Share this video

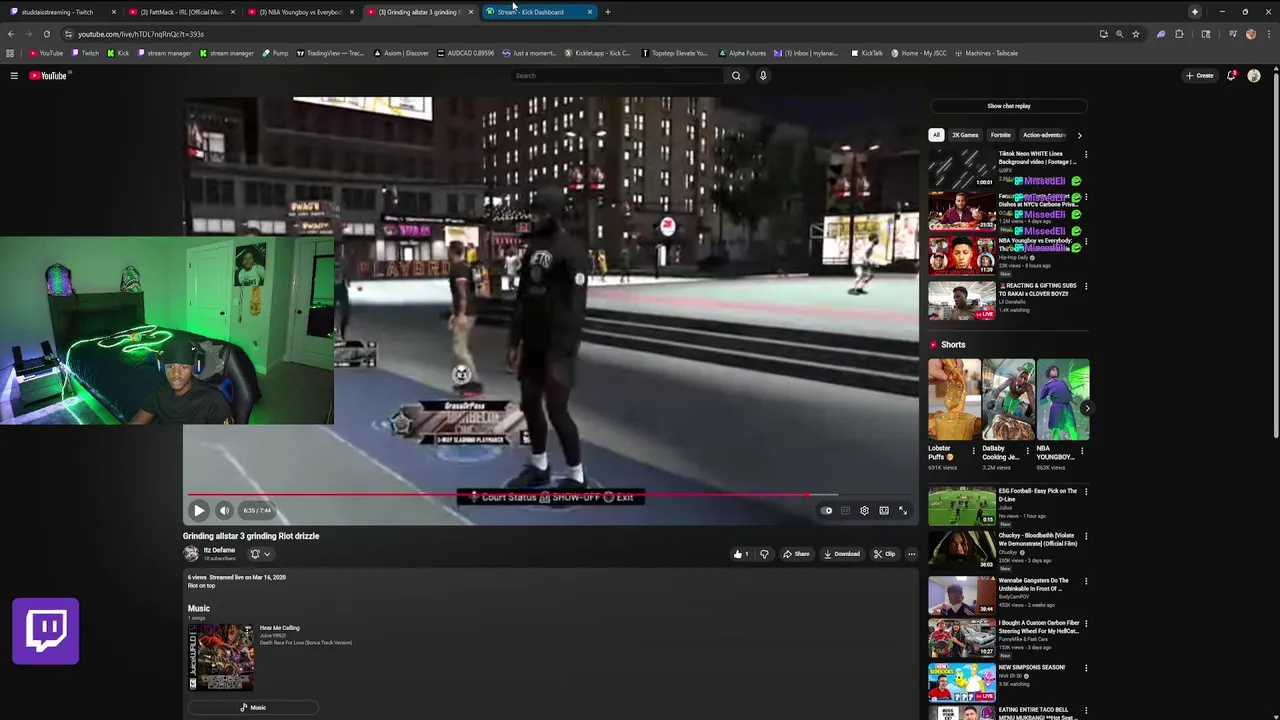(797, 554)
